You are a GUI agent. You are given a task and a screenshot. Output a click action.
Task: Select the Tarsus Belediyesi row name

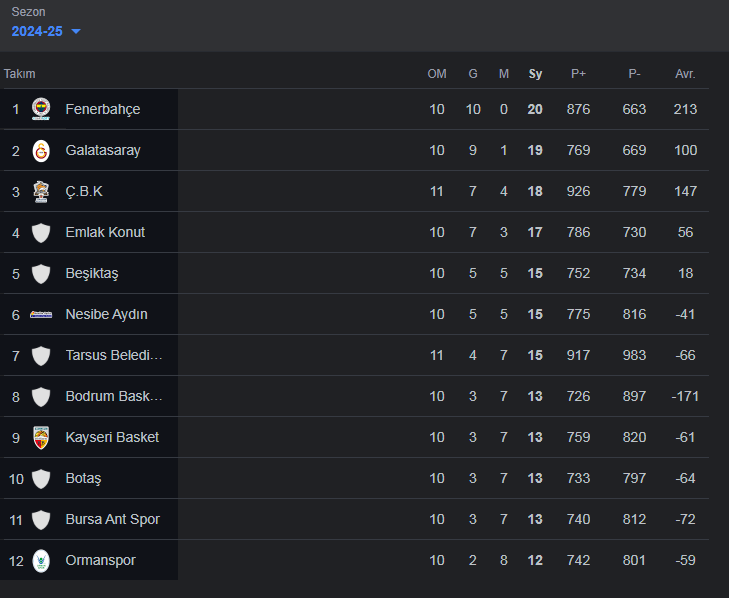pyautogui.click(x=113, y=355)
